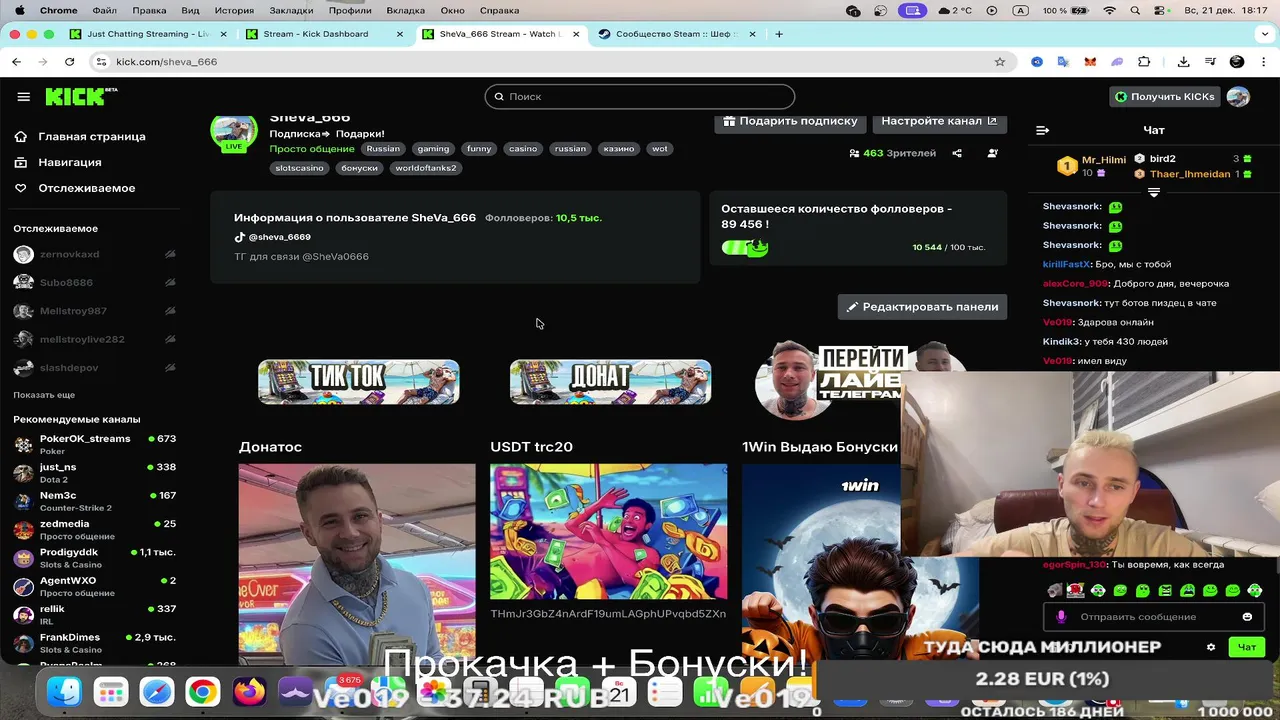Image resolution: width=1280 pixels, height=720 pixels.
Task: Click 'Настройте канал' button
Action: click(x=939, y=121)
